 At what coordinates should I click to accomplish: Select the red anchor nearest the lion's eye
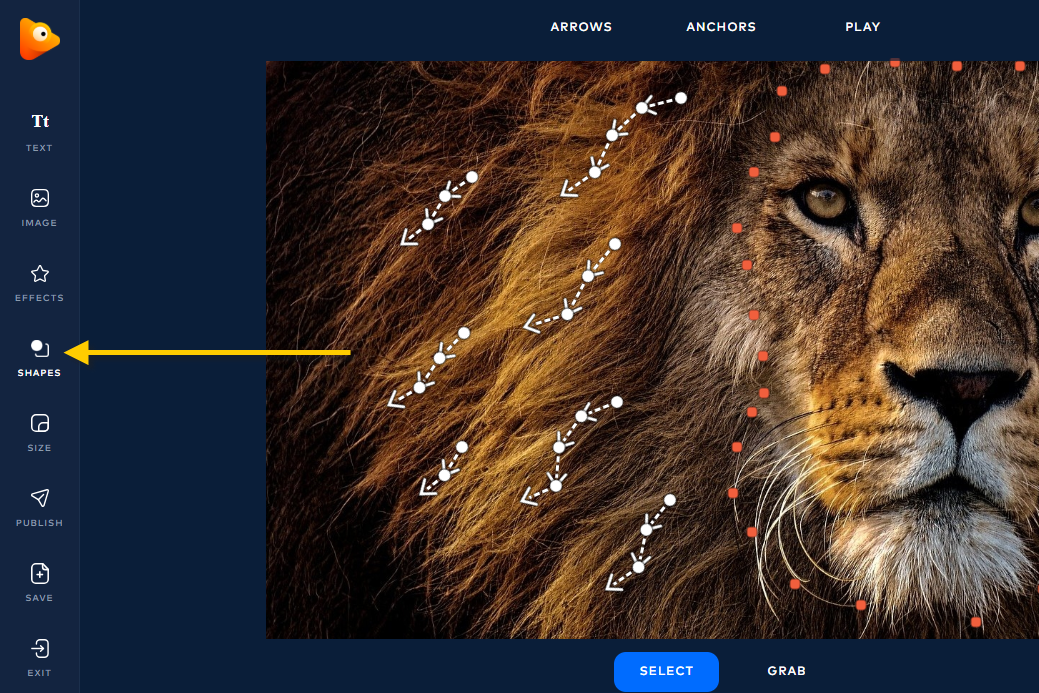(754, 172)
